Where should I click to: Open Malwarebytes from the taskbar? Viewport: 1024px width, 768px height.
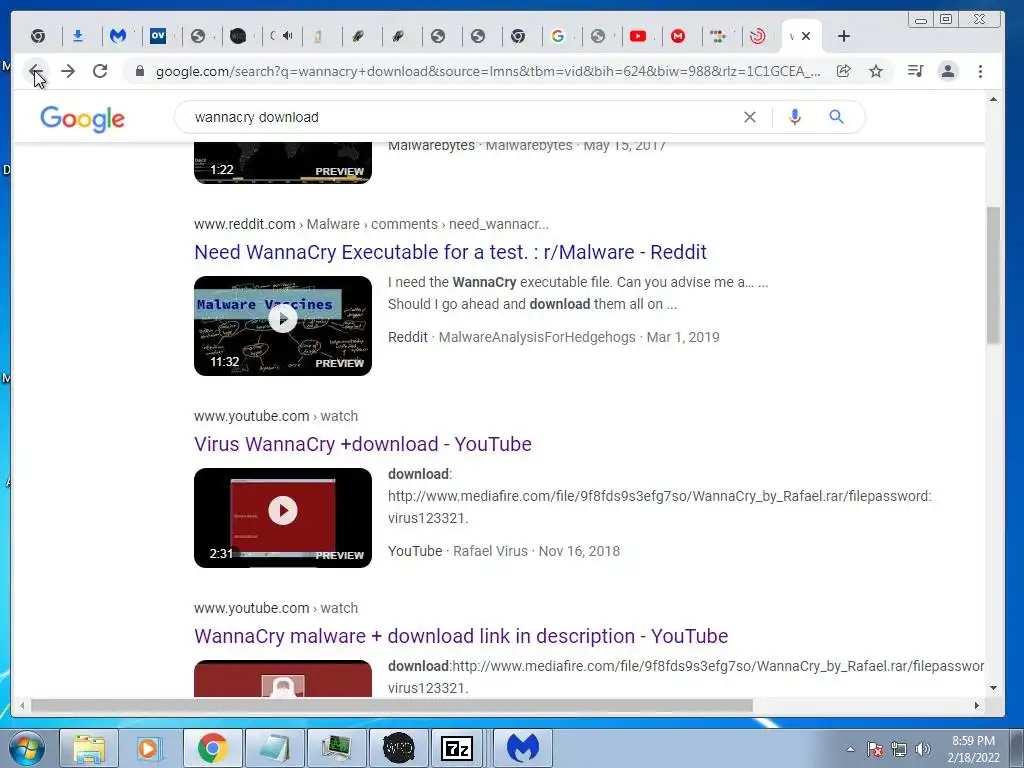click(x=523, y=748)
